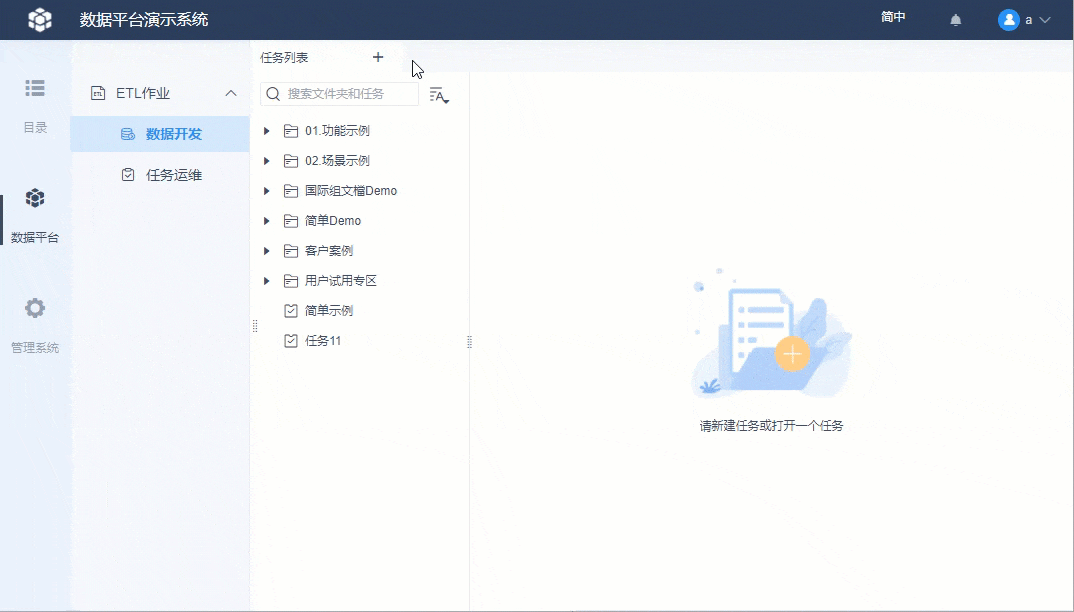Screen dimensions: 1074x612
Task: Click the 数据平台演示系统 title
Action: 144,19
